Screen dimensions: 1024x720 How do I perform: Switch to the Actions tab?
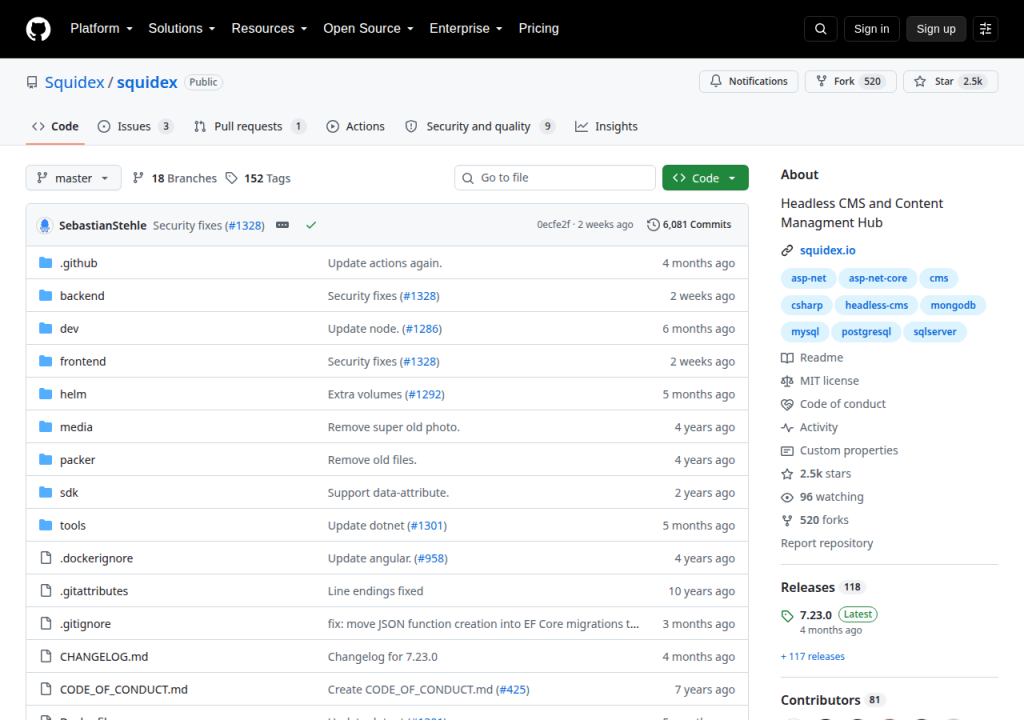(x=355, y=126)
